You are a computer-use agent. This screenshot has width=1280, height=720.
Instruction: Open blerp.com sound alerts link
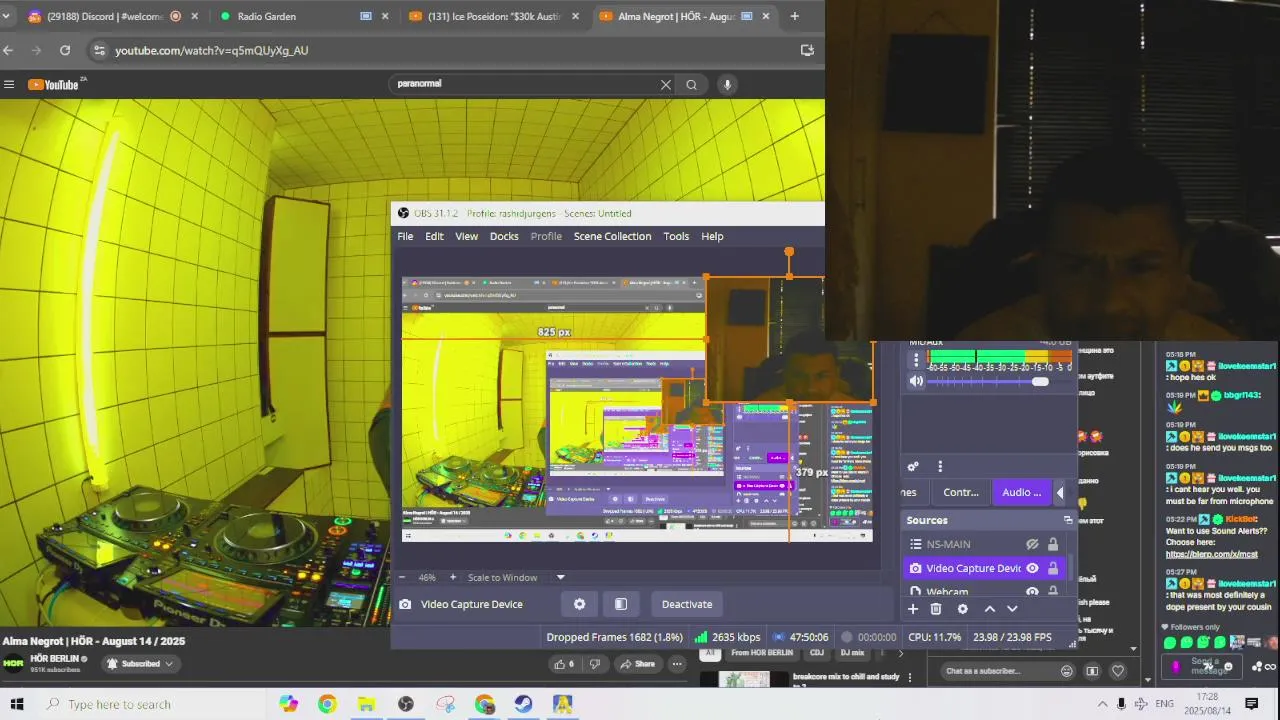tap(1212, 554)
